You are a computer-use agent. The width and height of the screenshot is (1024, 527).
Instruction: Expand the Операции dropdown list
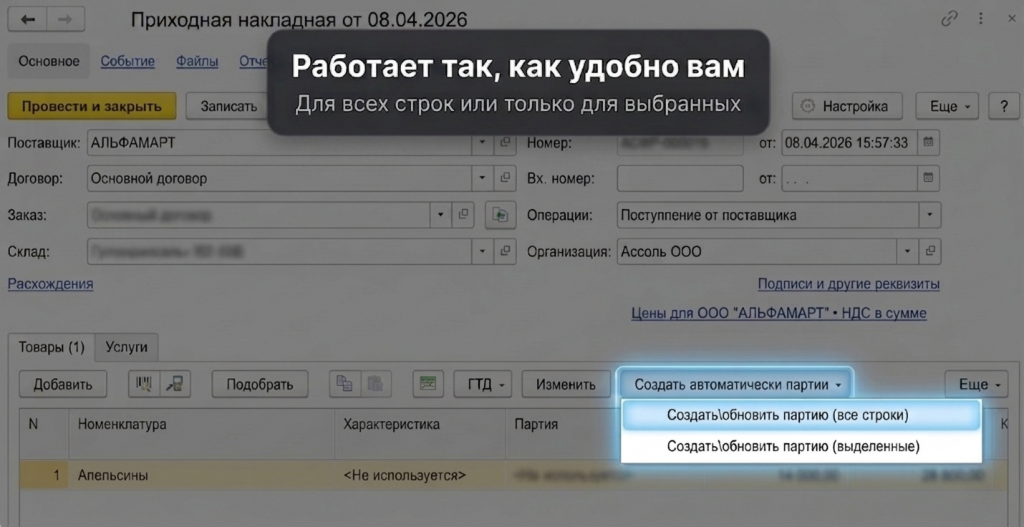[x=930, y=215]
